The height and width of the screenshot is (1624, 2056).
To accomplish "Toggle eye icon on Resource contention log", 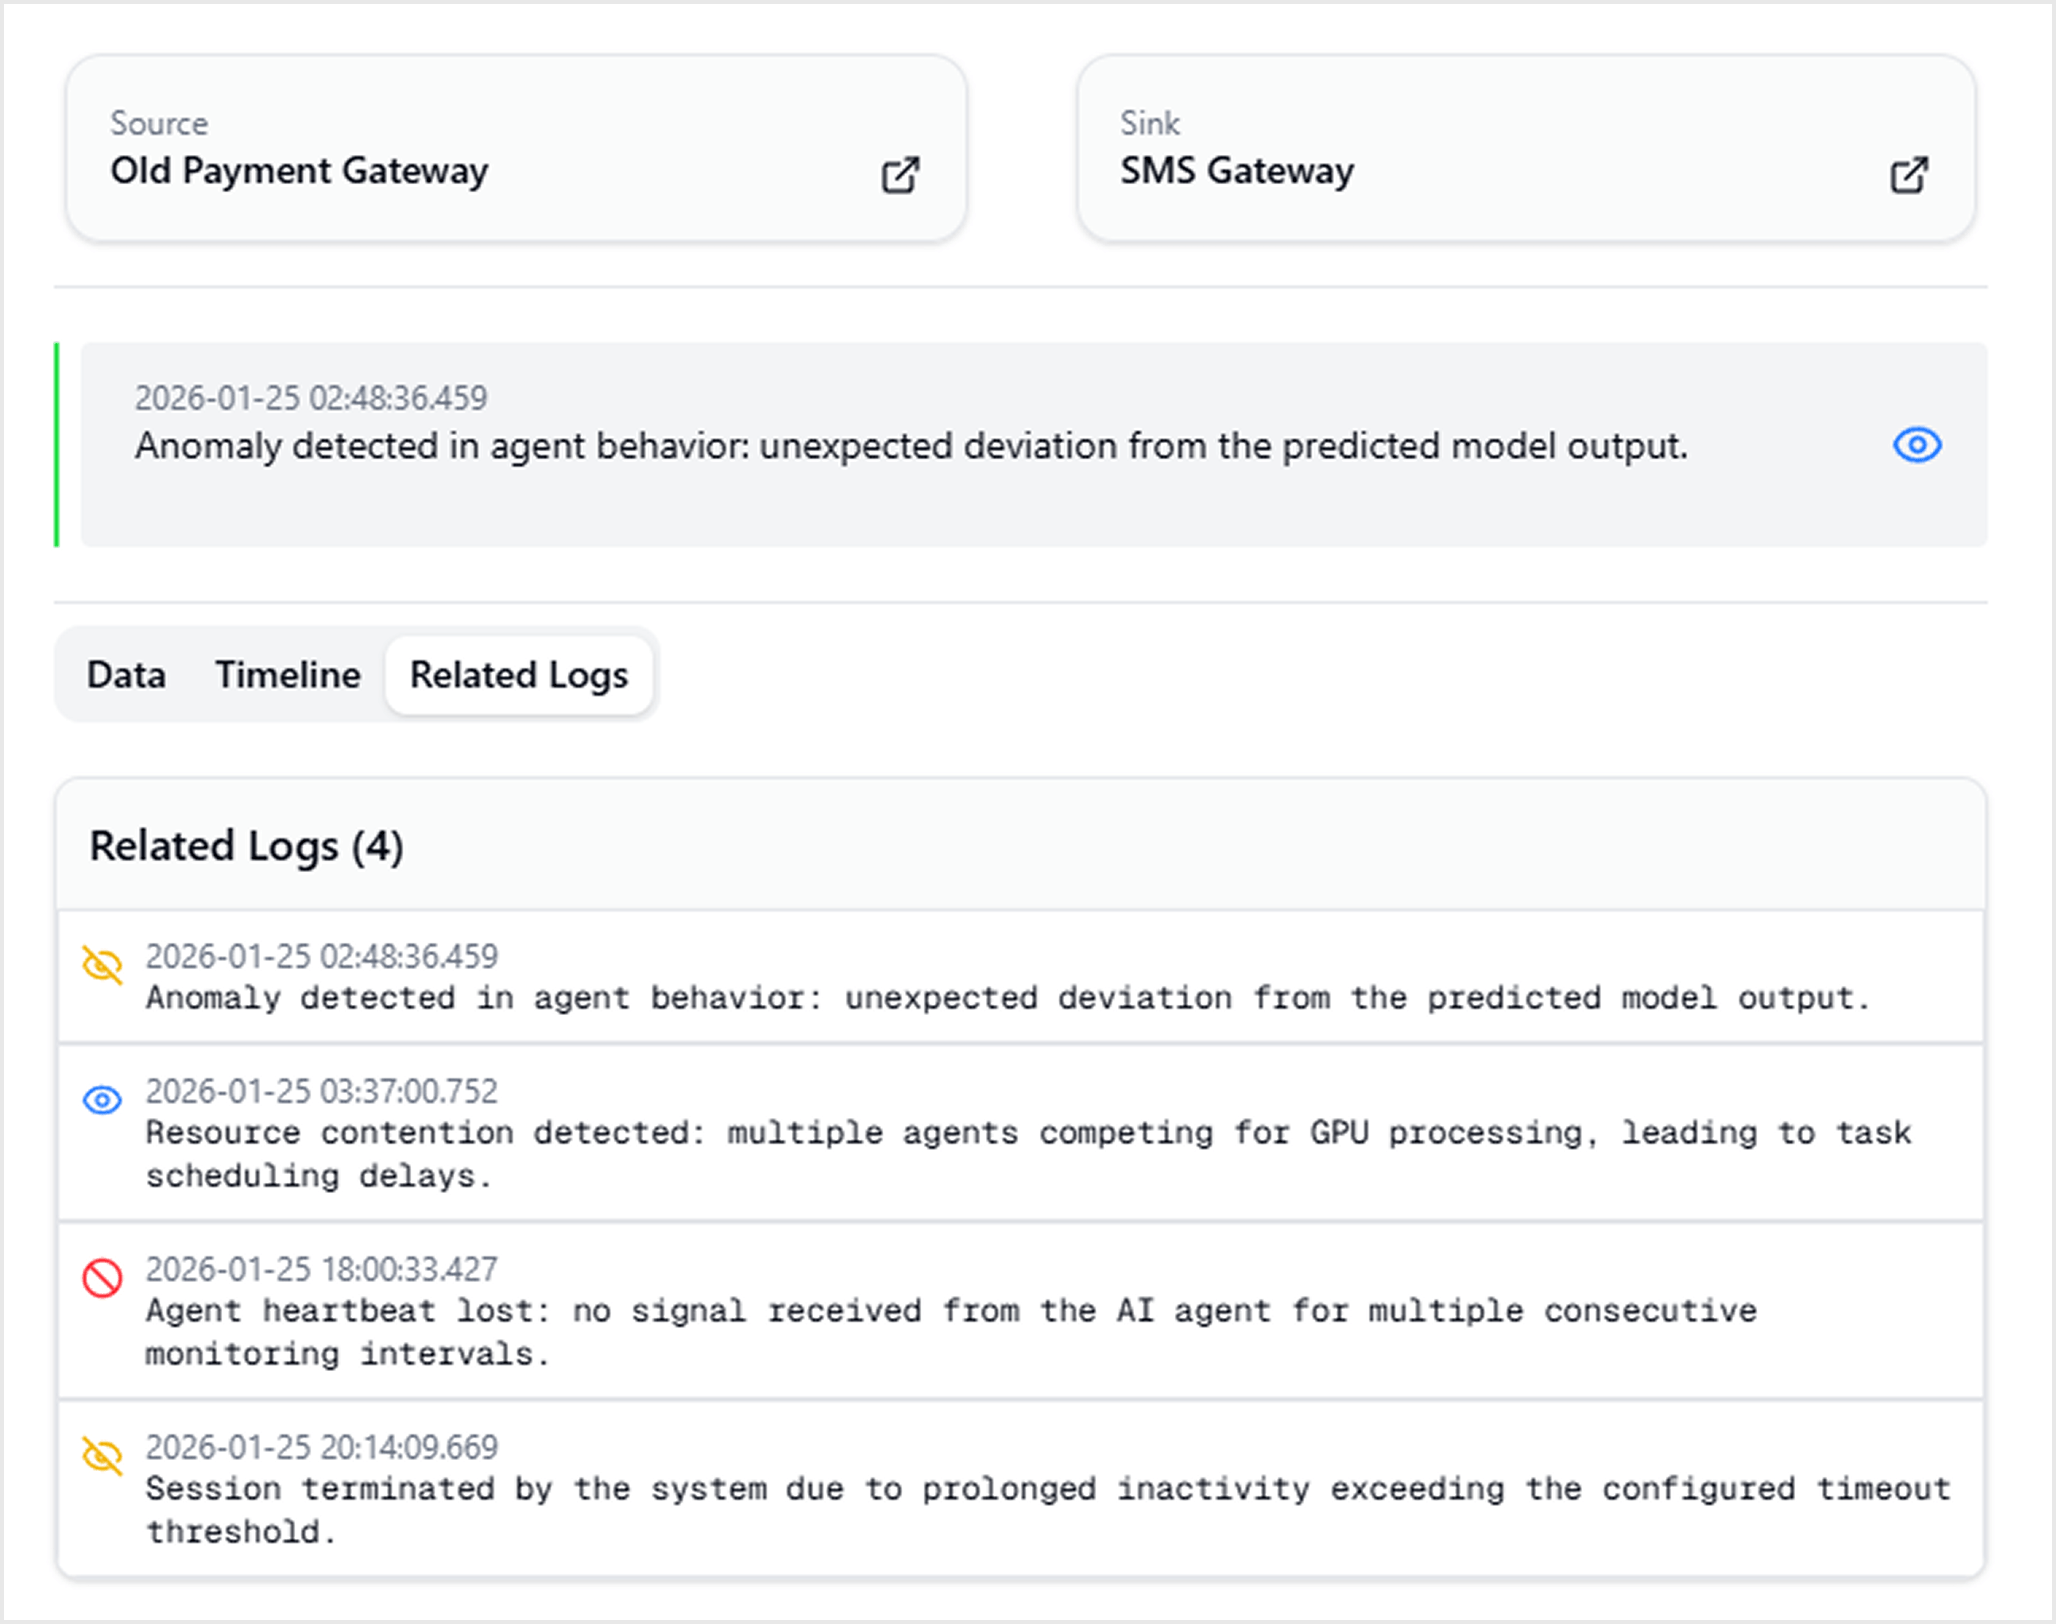I will pos(102,1100).
